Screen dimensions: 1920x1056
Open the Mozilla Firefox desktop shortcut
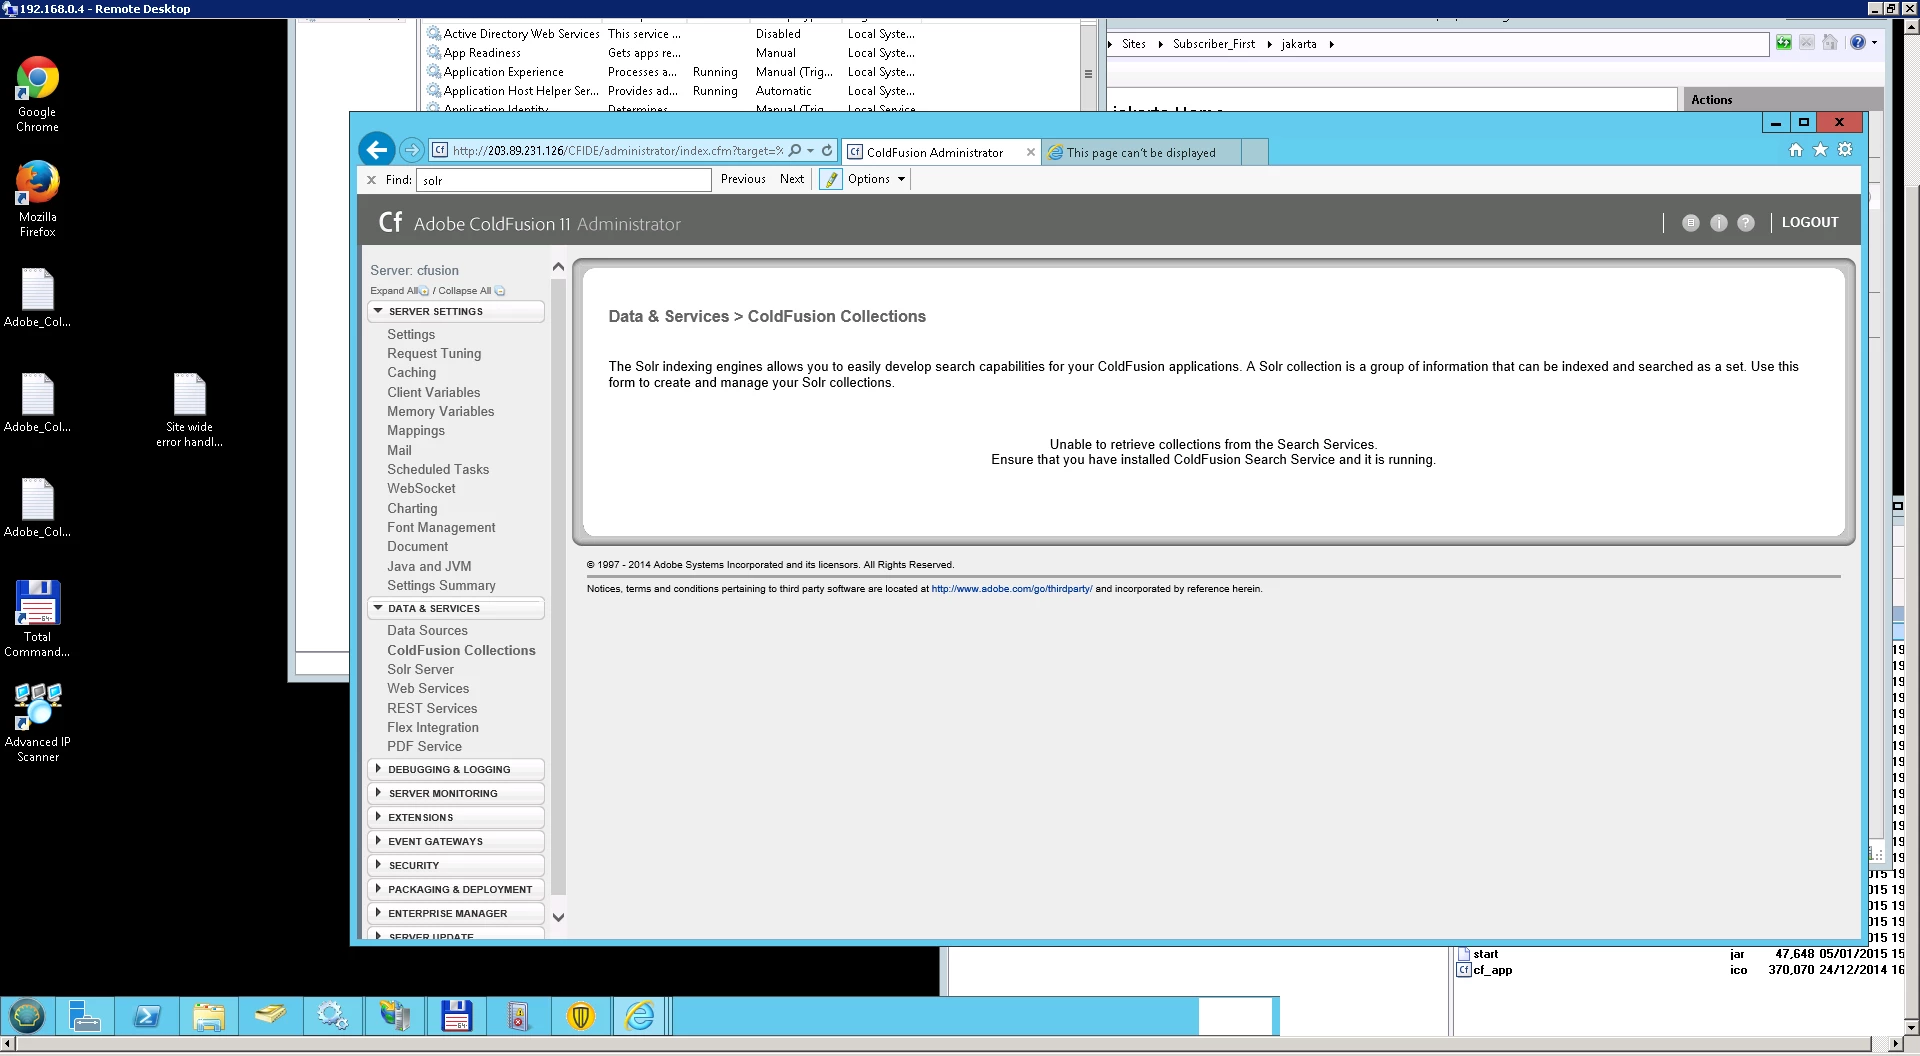point(37,199)
